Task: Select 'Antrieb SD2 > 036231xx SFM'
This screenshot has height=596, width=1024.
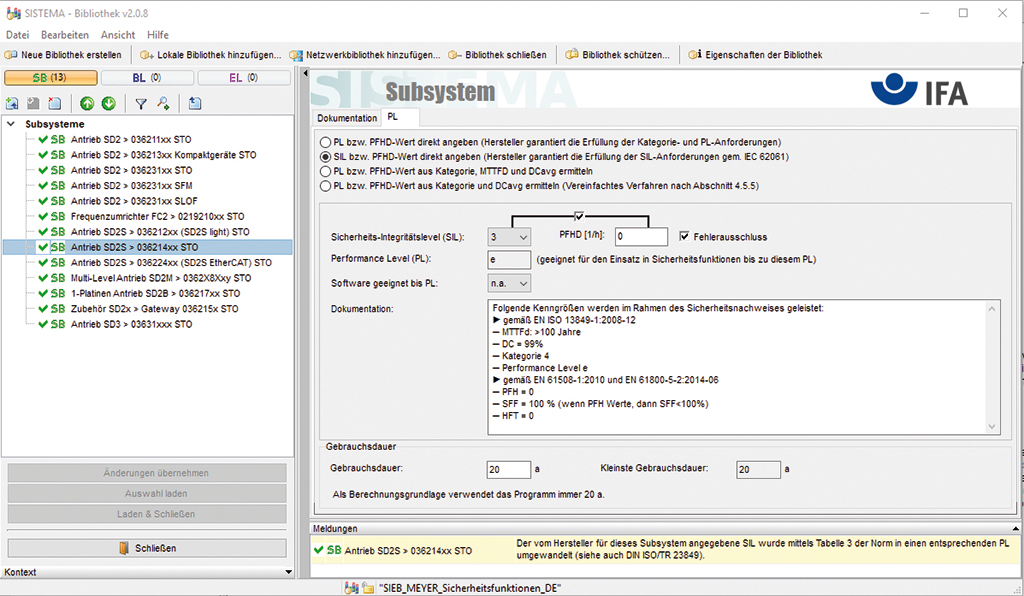Action: (131, 185)
